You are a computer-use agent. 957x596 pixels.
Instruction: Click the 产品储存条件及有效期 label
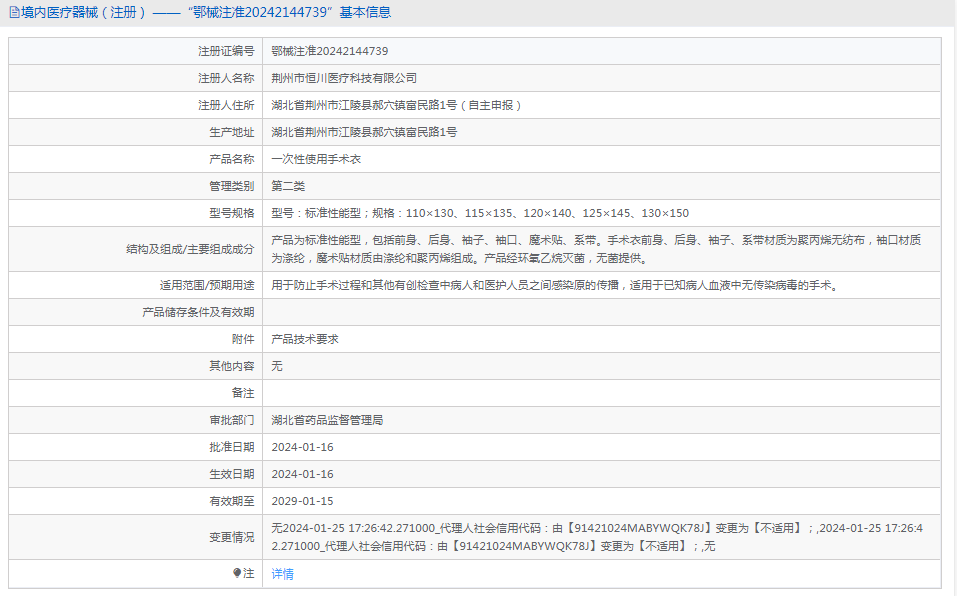[x=198, y=312]
